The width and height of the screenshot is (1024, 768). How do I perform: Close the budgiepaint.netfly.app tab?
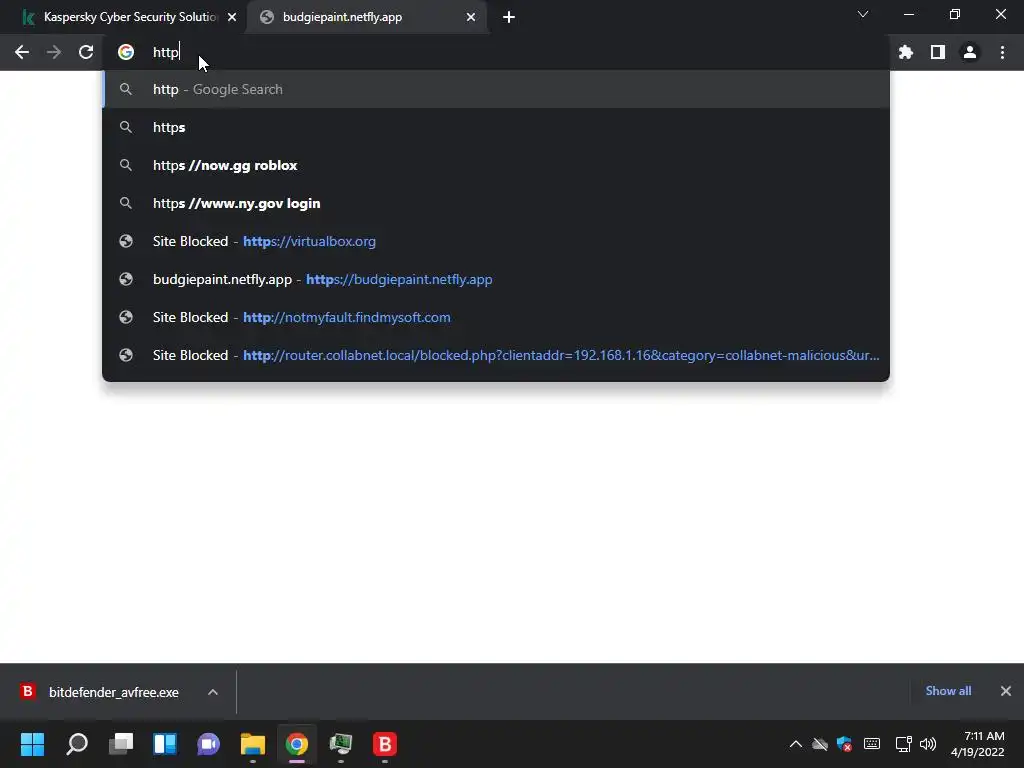tap(471, 17)
